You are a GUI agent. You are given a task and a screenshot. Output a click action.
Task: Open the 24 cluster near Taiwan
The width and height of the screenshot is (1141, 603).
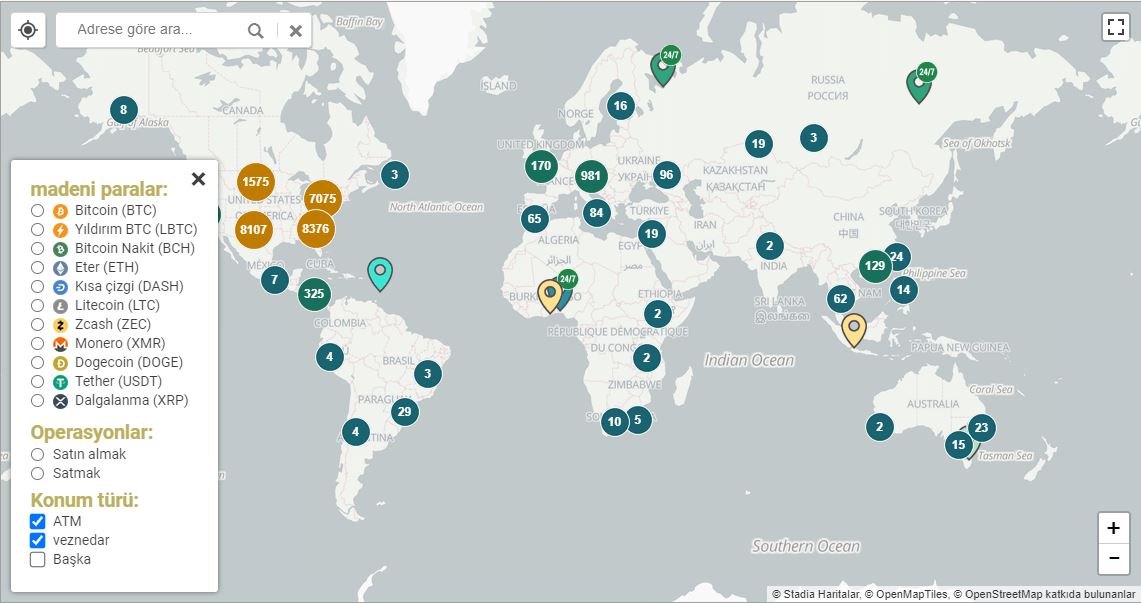coord(896,257)
